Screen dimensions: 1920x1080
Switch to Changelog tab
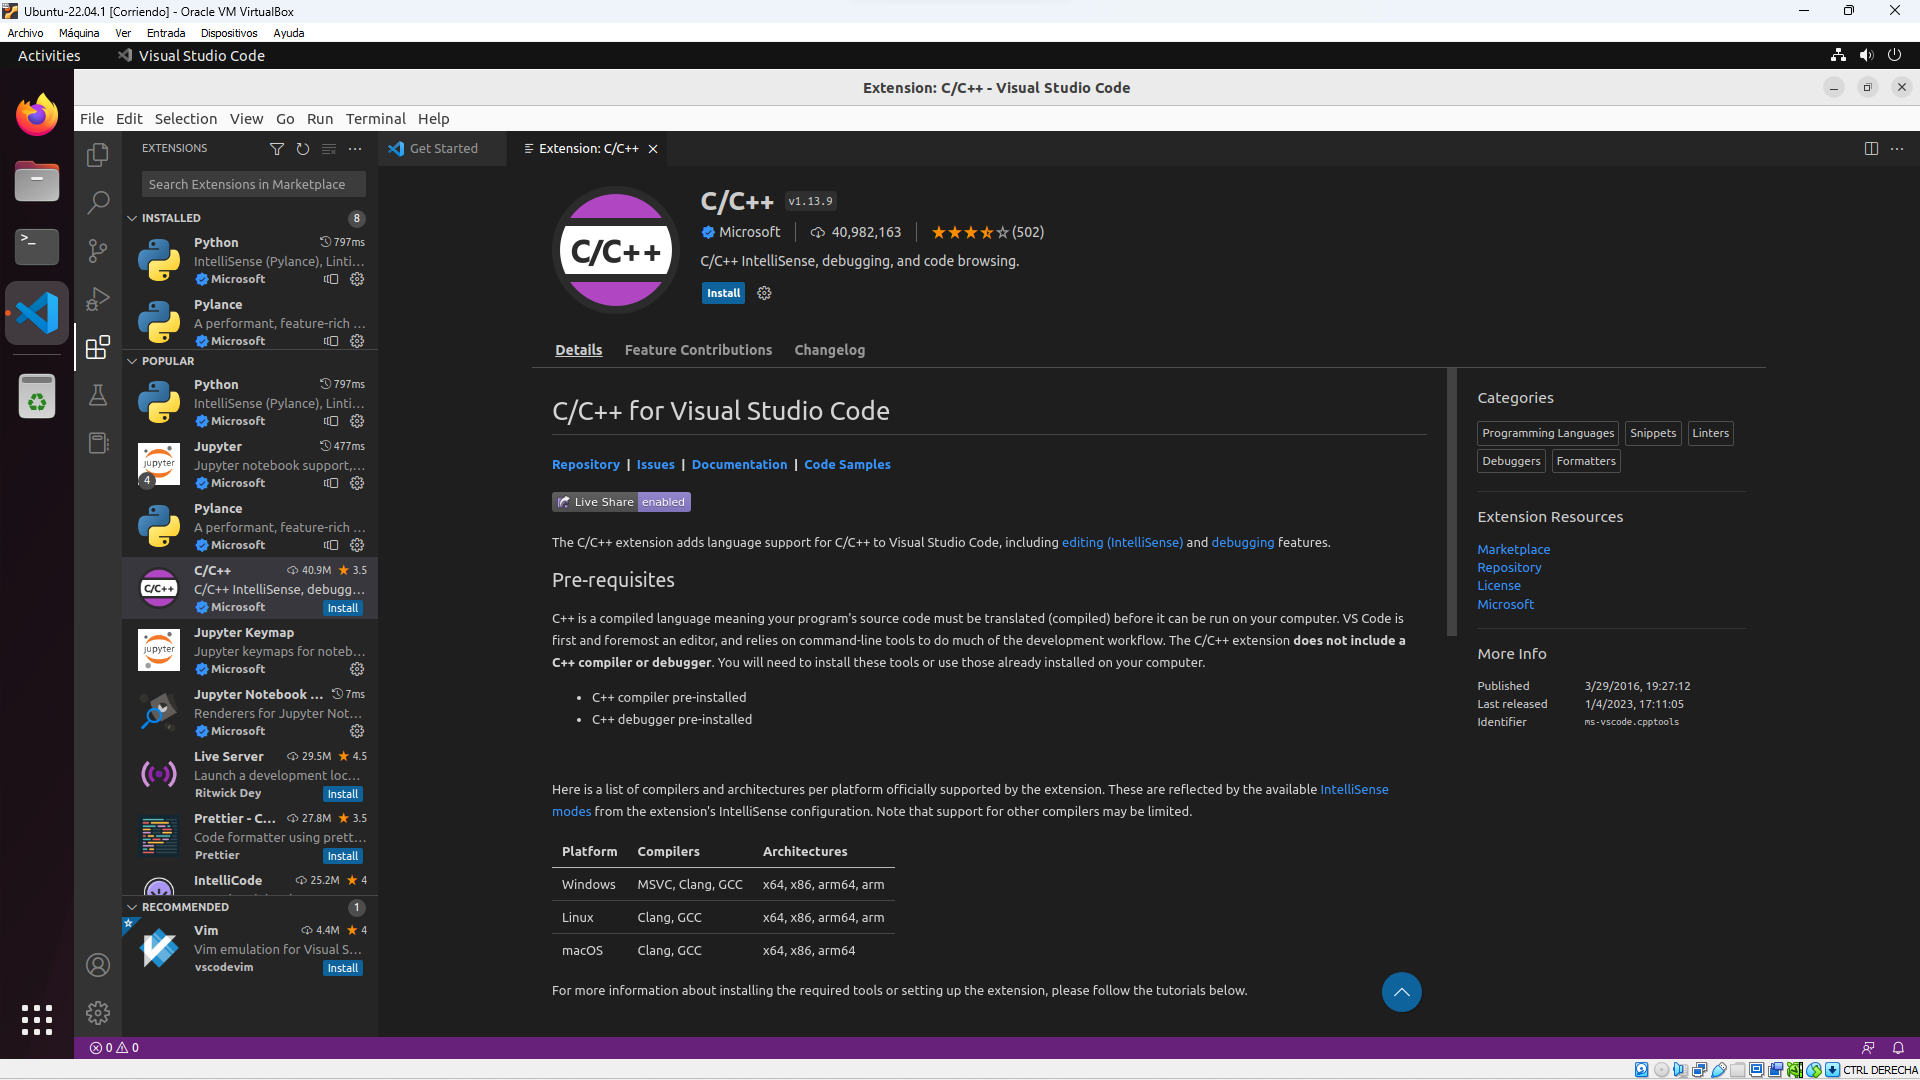click(828, 349)
